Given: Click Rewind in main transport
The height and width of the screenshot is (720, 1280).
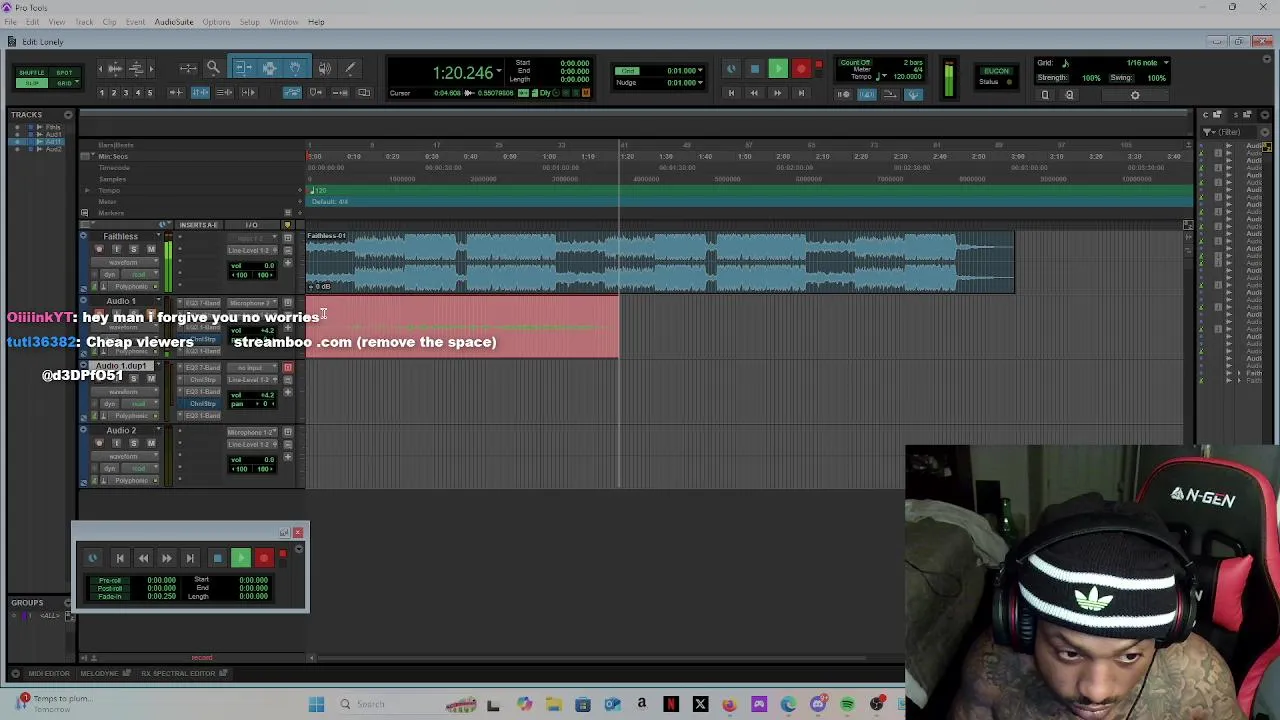Looking at the screenshot, I should pyautogui.click(x=754, y=93).
